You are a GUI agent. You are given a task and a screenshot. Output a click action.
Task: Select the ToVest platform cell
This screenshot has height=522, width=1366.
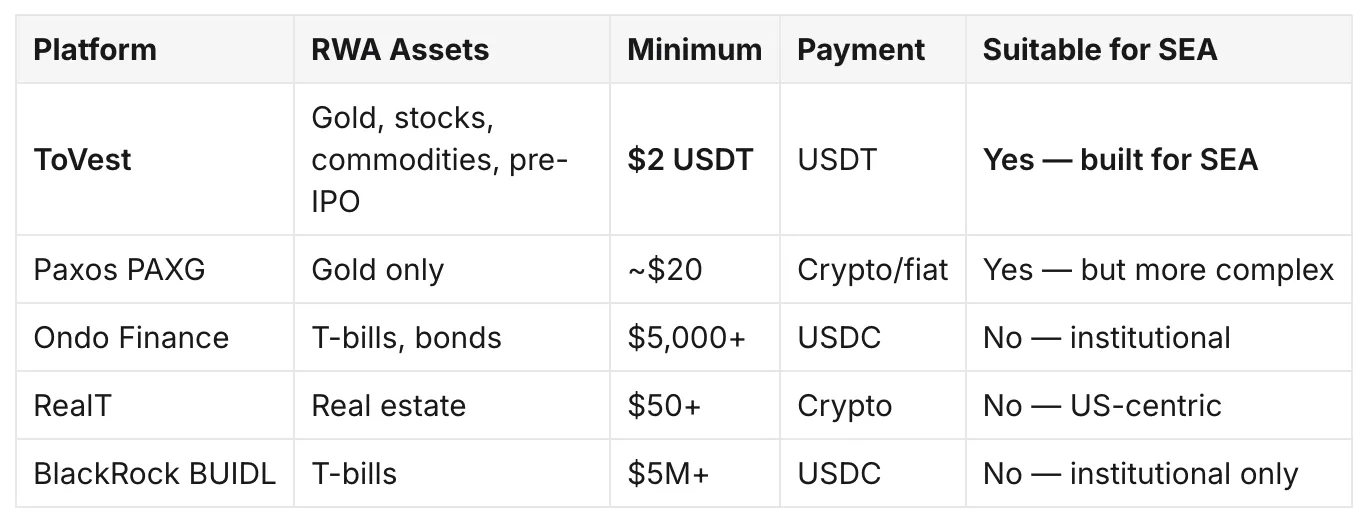tap(82, 160)
